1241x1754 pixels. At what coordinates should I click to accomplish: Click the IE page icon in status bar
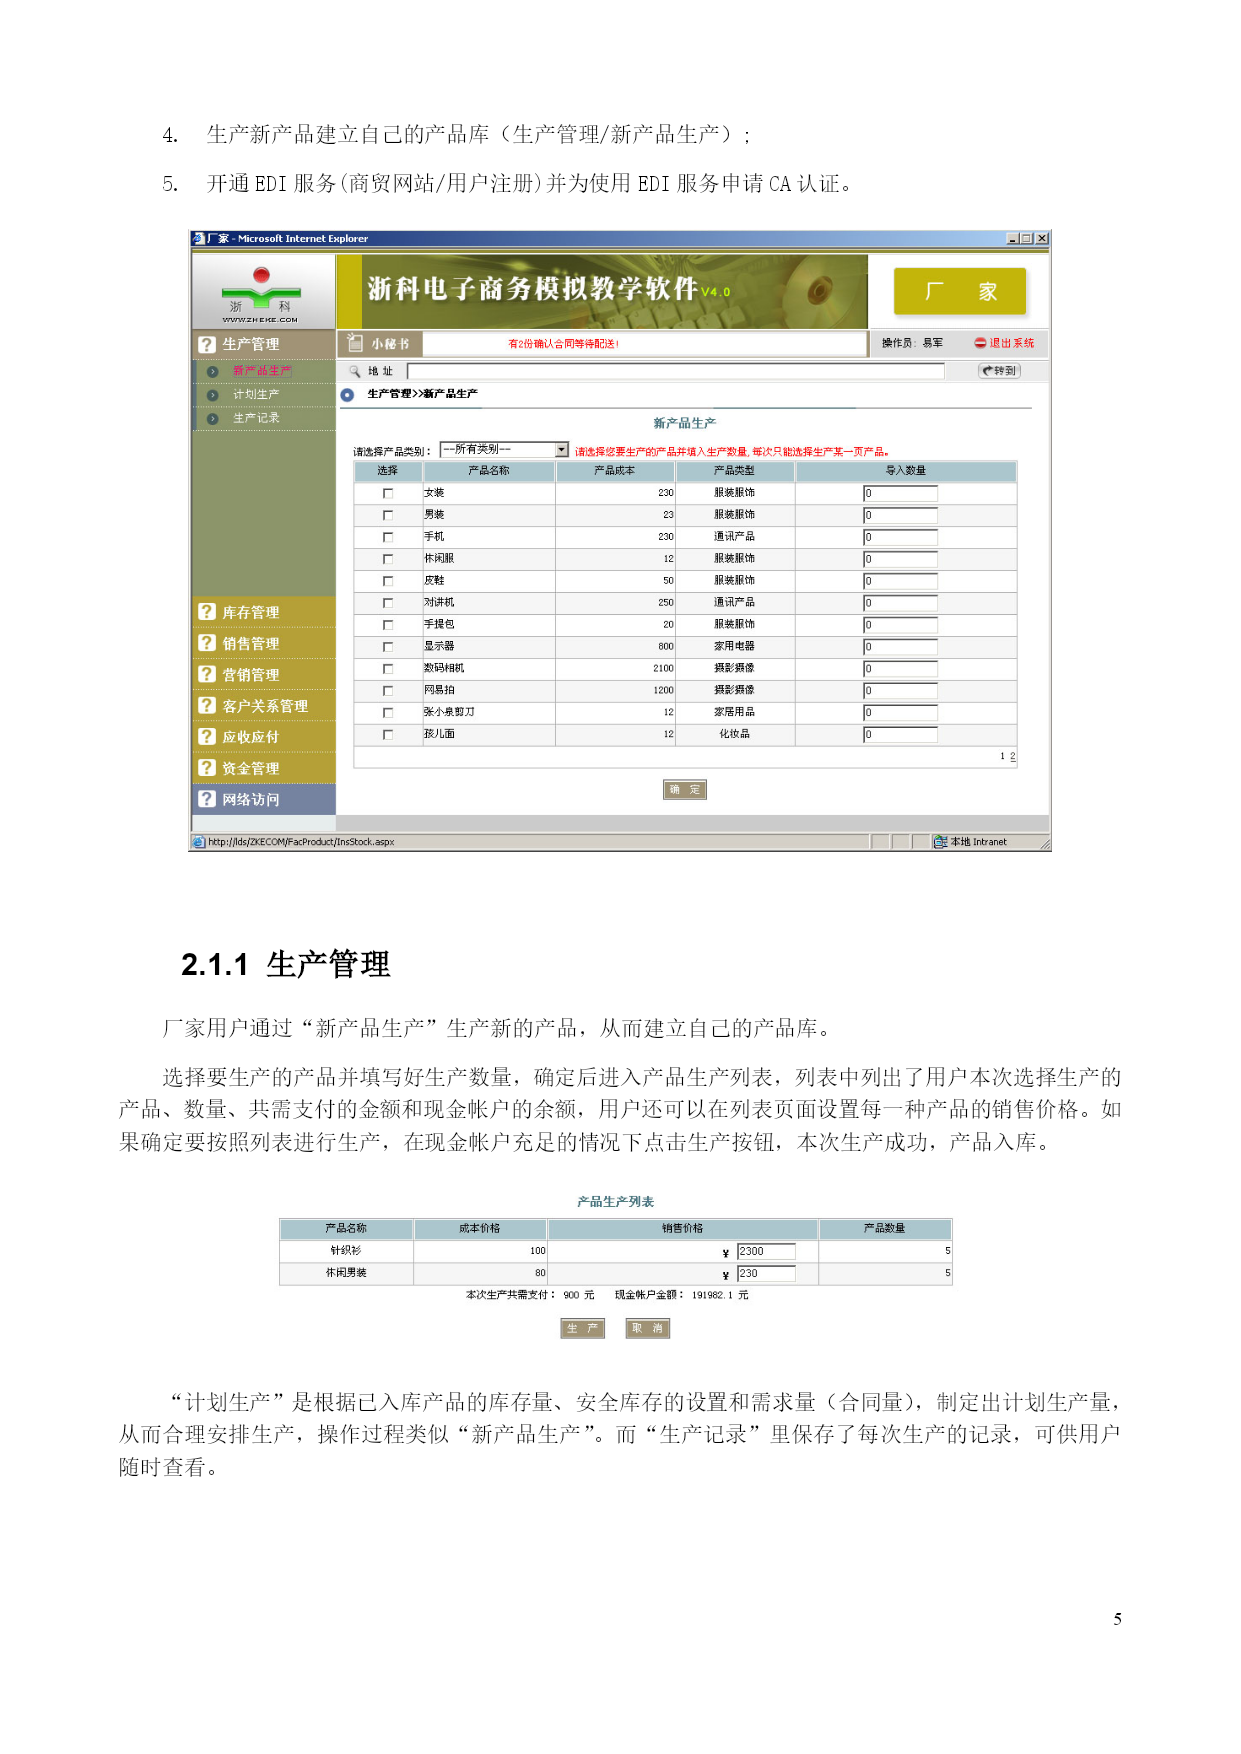pyautogui.click(x=198, y=842)
